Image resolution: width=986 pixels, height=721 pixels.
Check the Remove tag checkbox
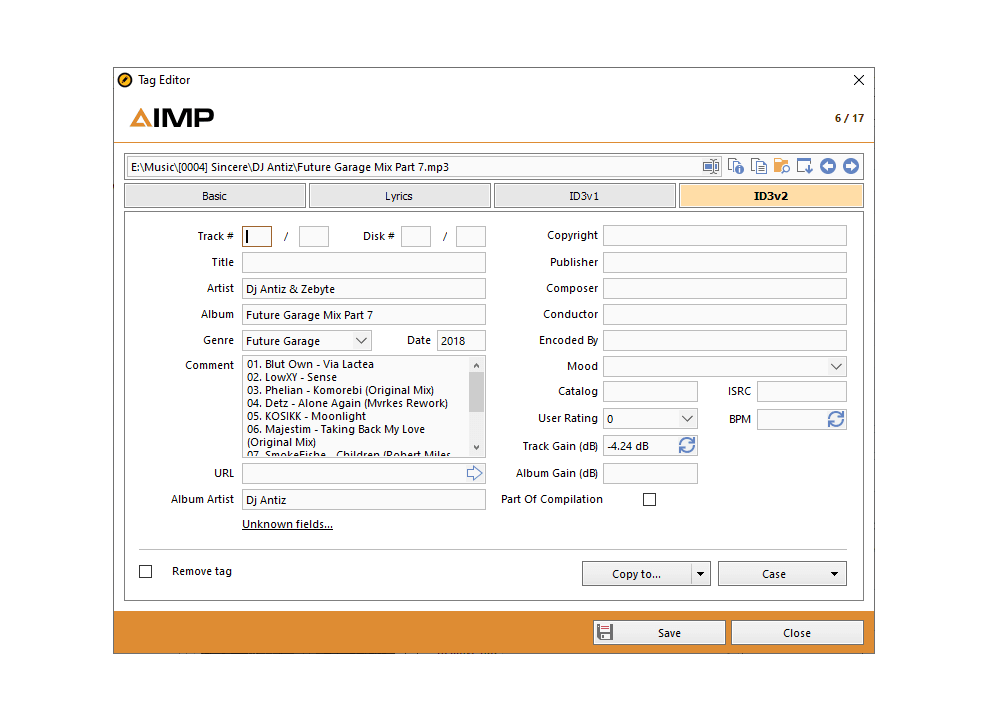pos(145,571)
